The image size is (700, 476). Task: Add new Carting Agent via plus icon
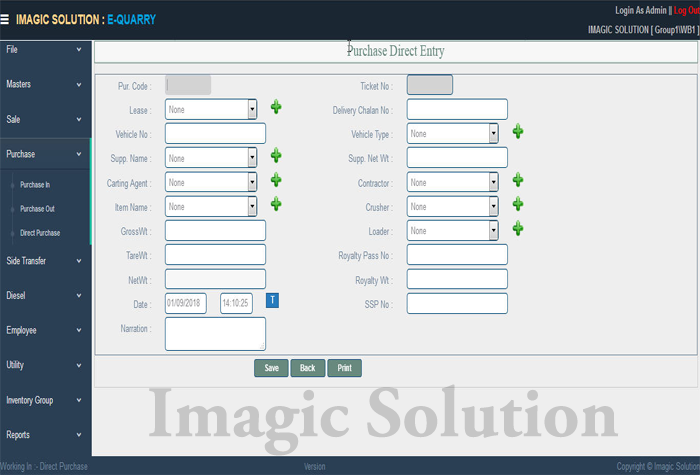click(276, 180)
